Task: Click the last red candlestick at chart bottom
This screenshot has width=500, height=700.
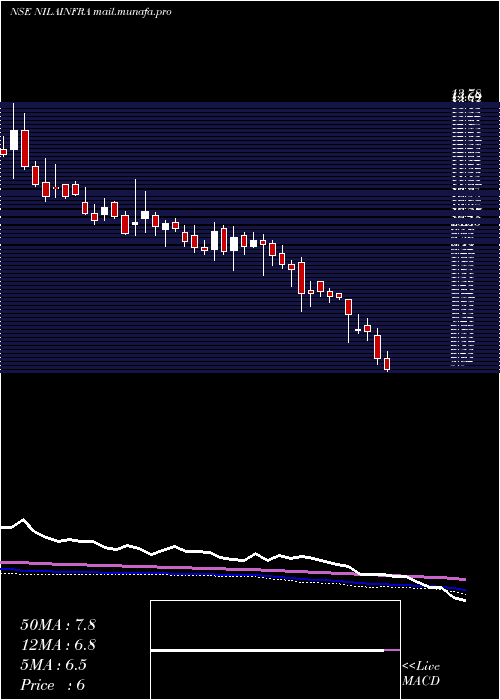Action: pyautogui.click(x=387, y=363)
